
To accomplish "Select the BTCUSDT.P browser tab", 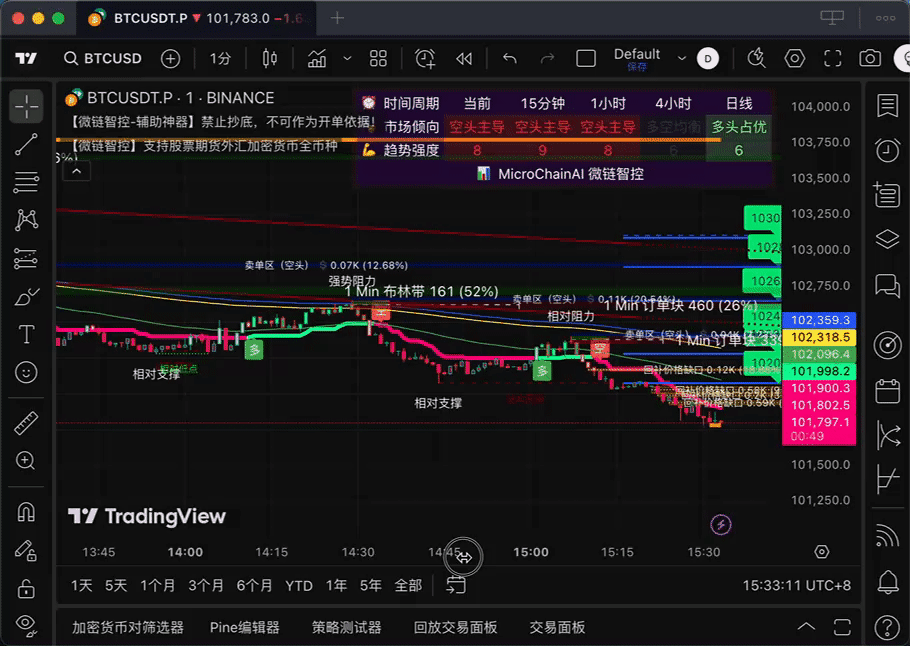I will pos(196,18).
